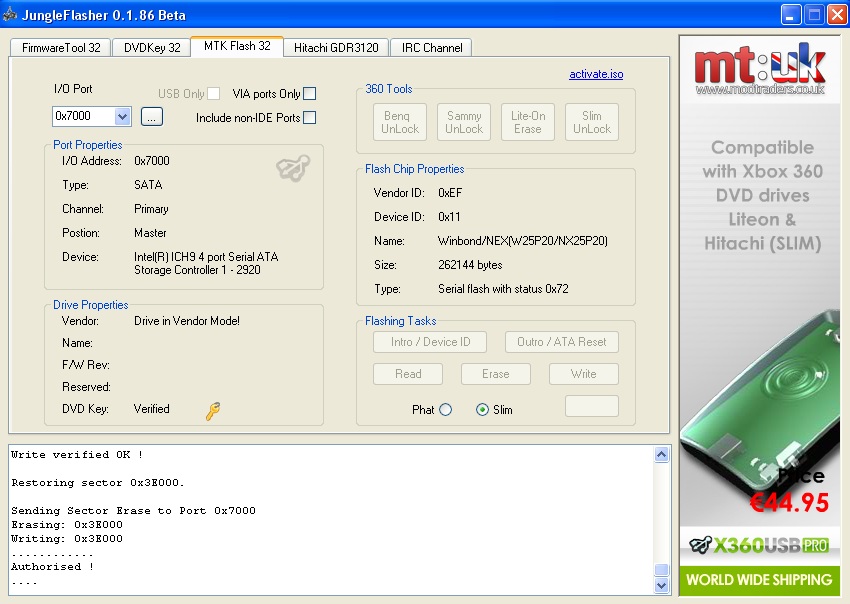Click the linked chain icon in Port Properties
Image resolution: width=850 pixels, height=604 pixels.
[293, 168]
